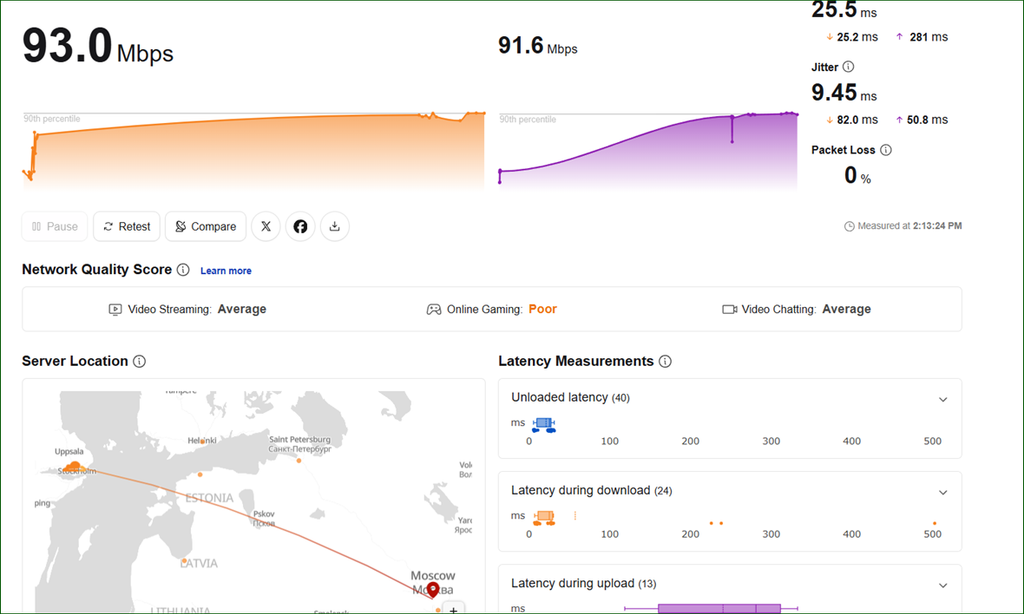The height and width of the screenshot is (614, 1024).
Task: Open Network Quality Score info icon
Action: [x=184, y=270]
